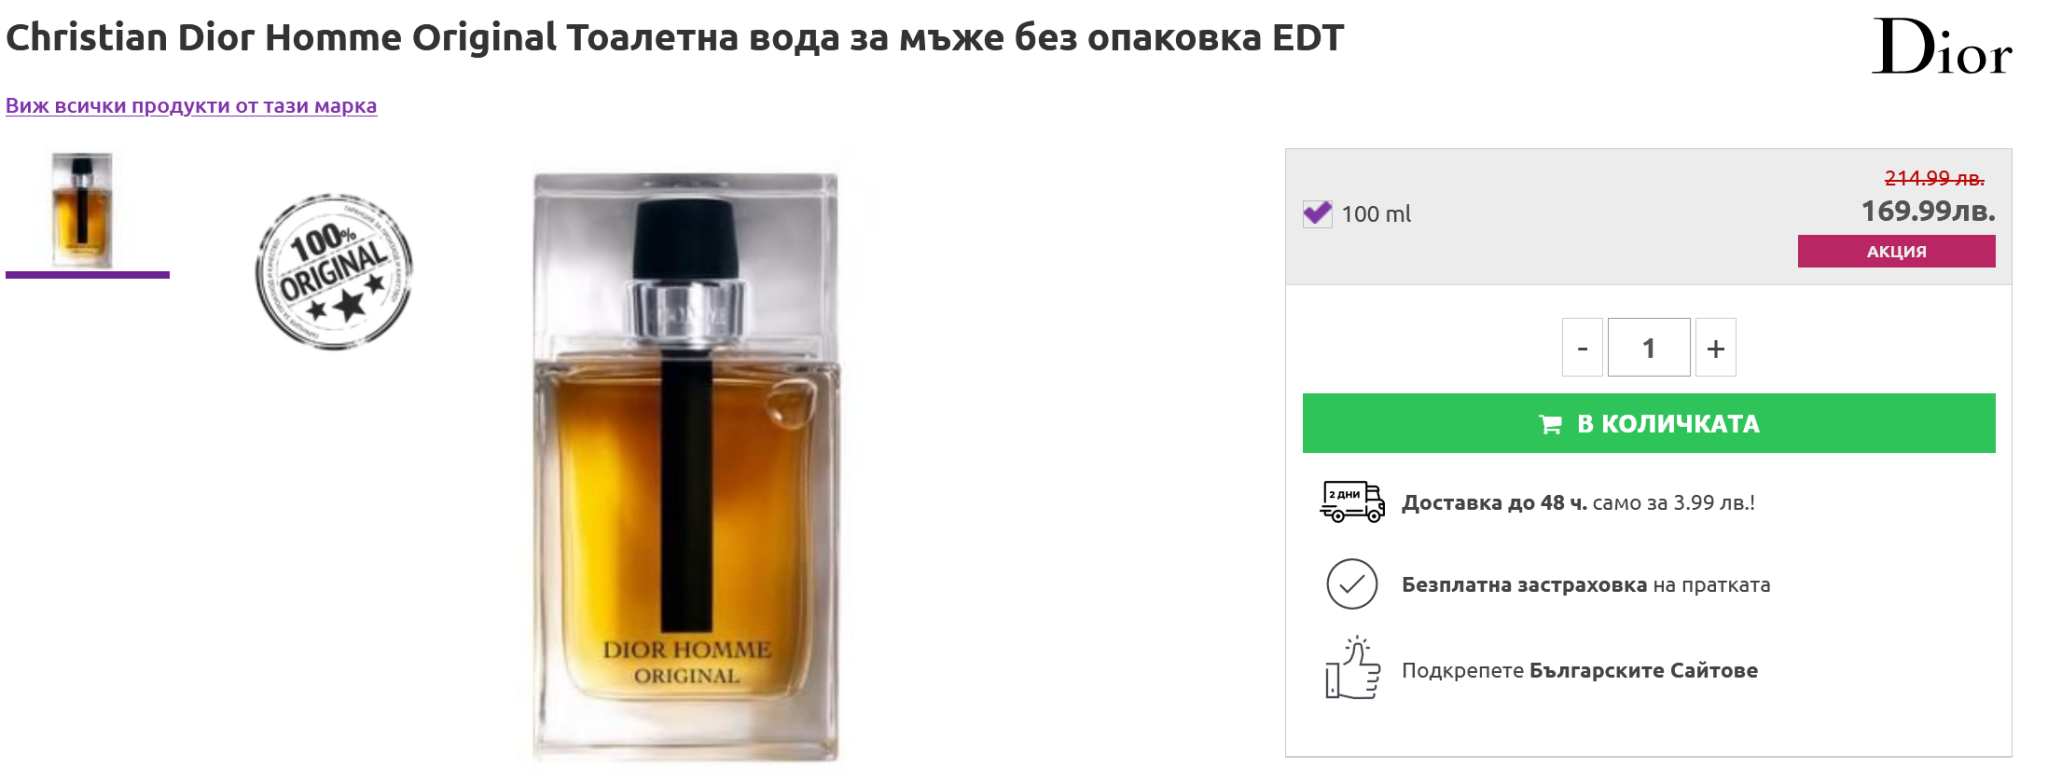Click the delivery truck icon

1352,502
